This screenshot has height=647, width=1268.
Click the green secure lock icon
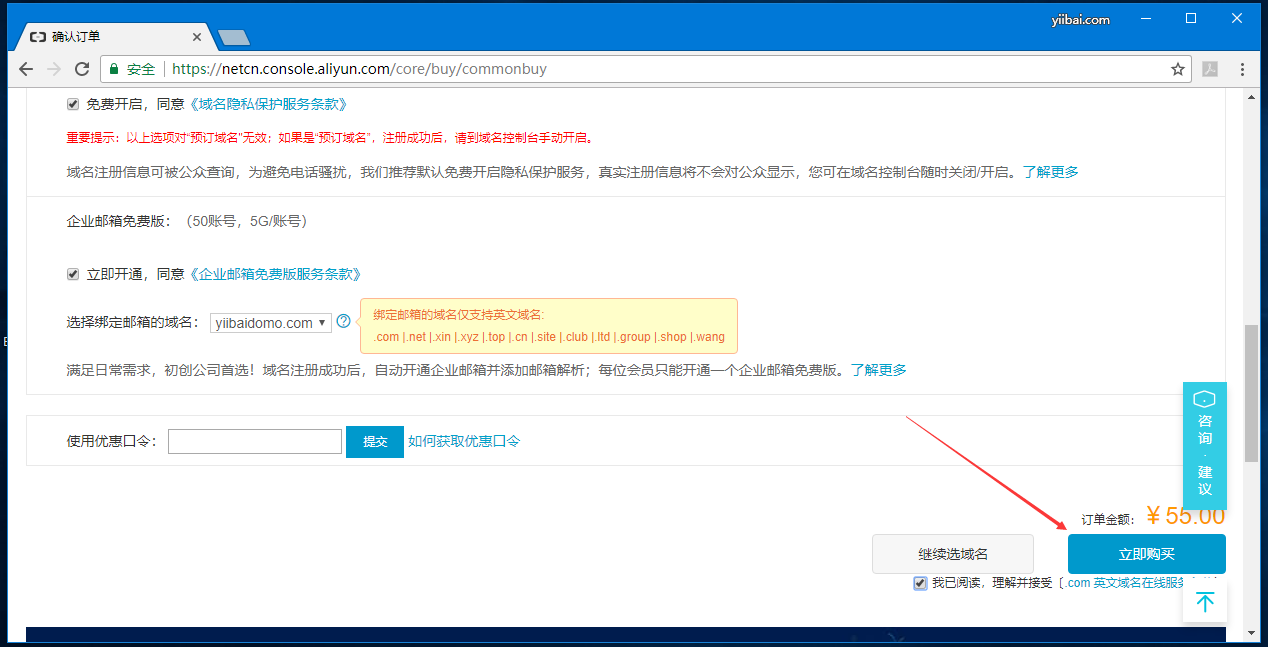[115, 69]
